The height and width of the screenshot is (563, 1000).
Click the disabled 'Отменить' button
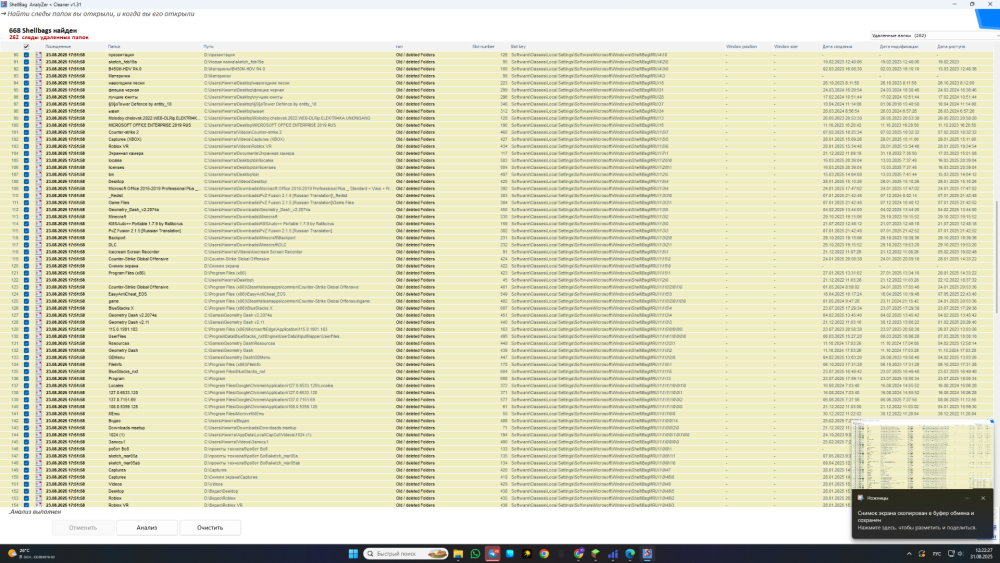[83, 527]
